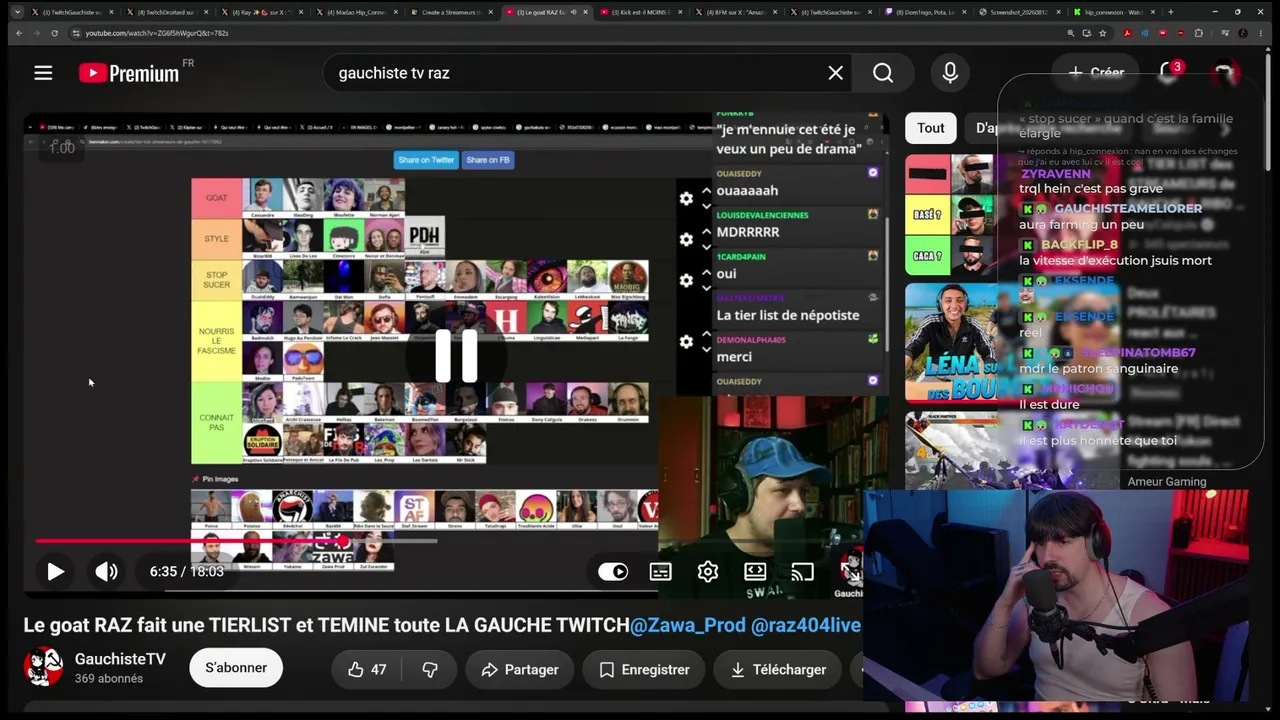Image resolution: width=1280 pixels, height=720 pixels.
Task: Open the browser tab search dropdown
Action: pos(17,12)
